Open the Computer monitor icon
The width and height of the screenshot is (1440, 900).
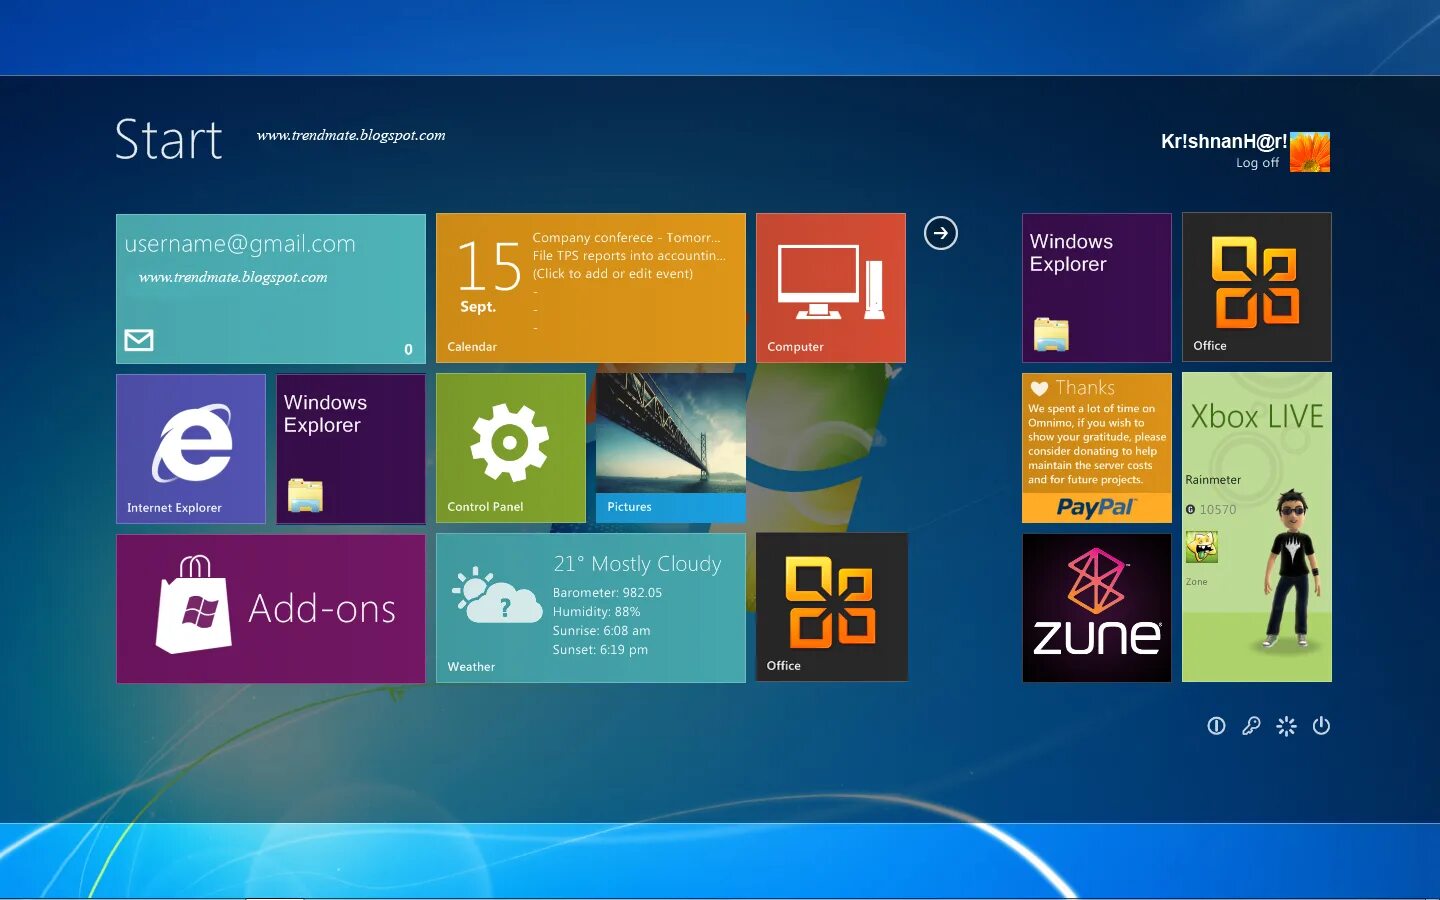tap(831, 282)
